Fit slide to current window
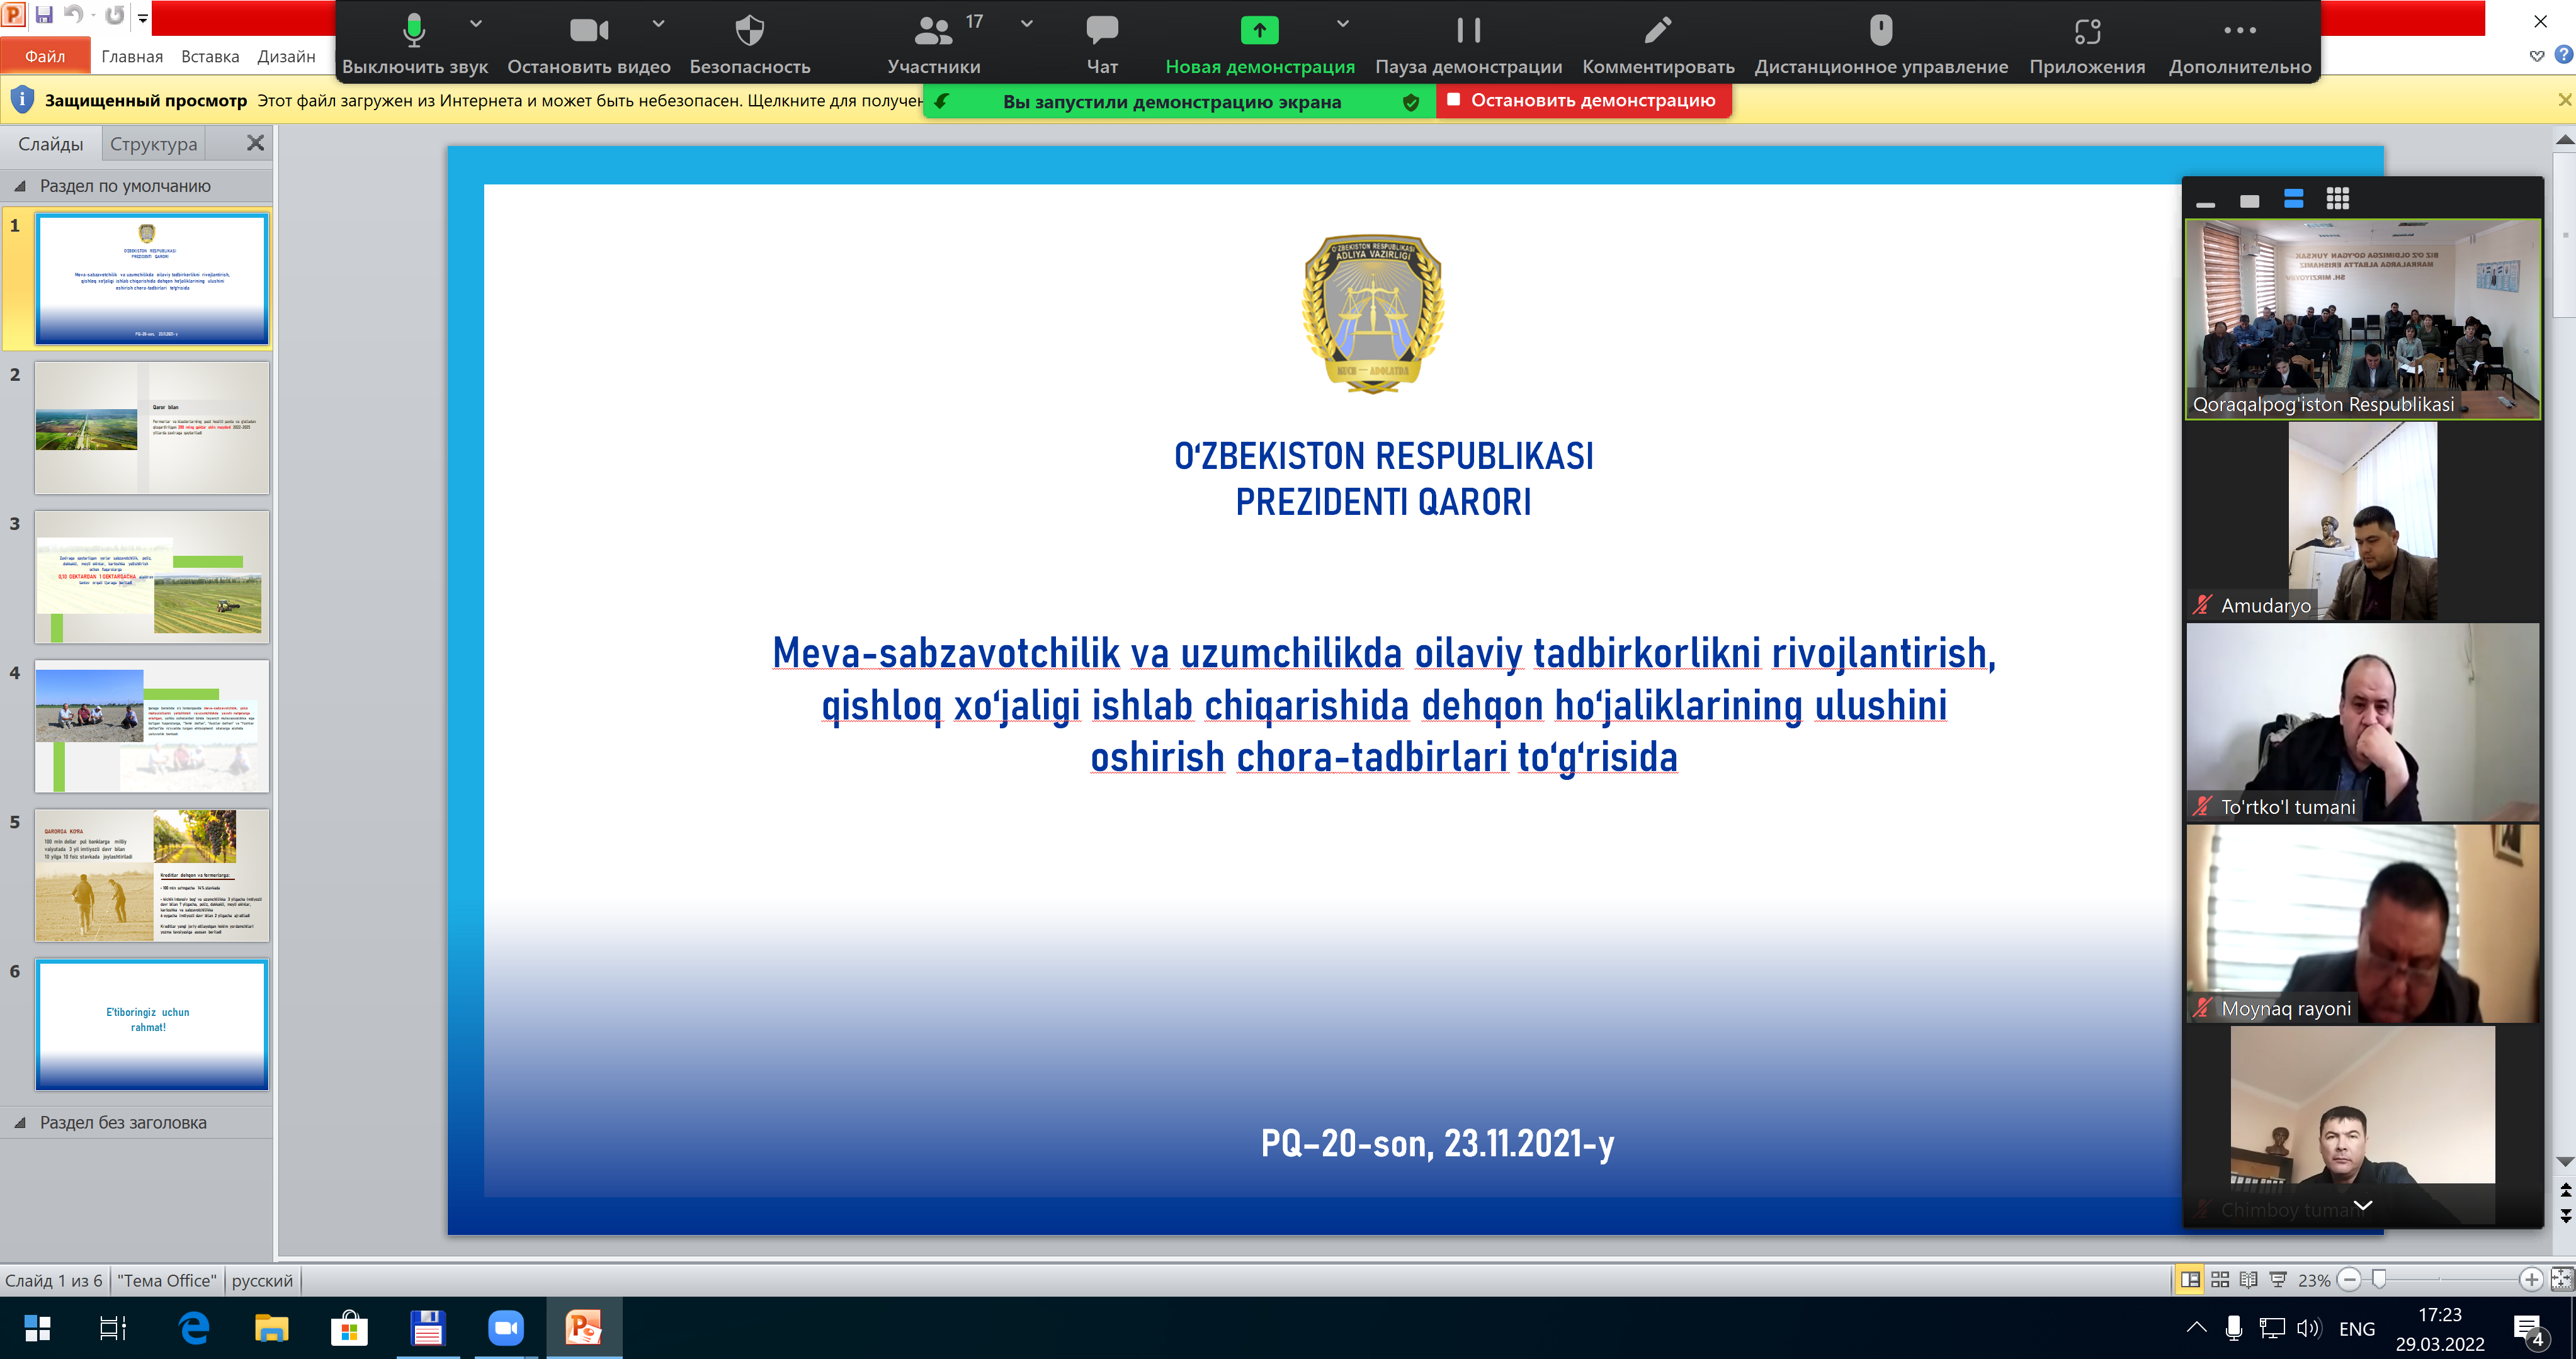The height and width of the screenshot is (1359, 2576). click(x=2562, y=1279)
